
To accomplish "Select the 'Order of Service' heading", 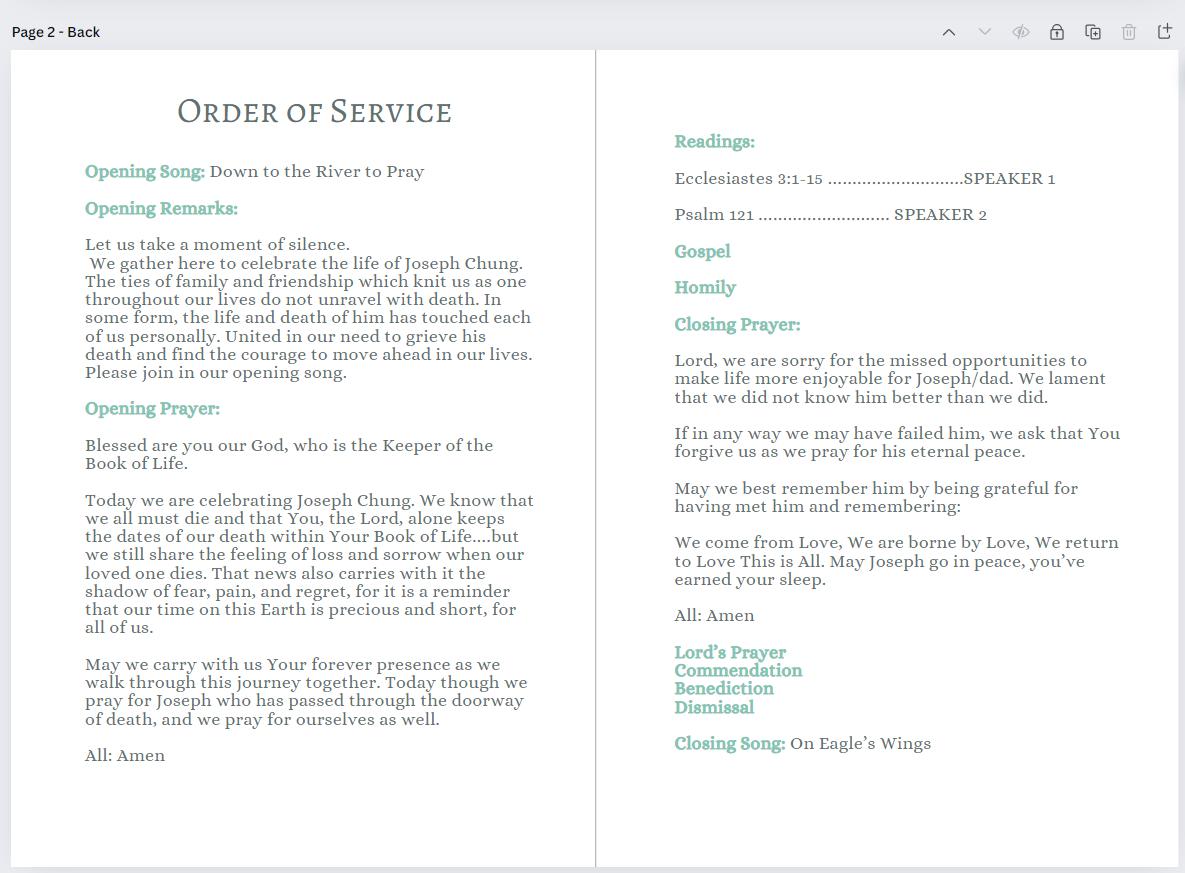I will (x=314, y=112).
